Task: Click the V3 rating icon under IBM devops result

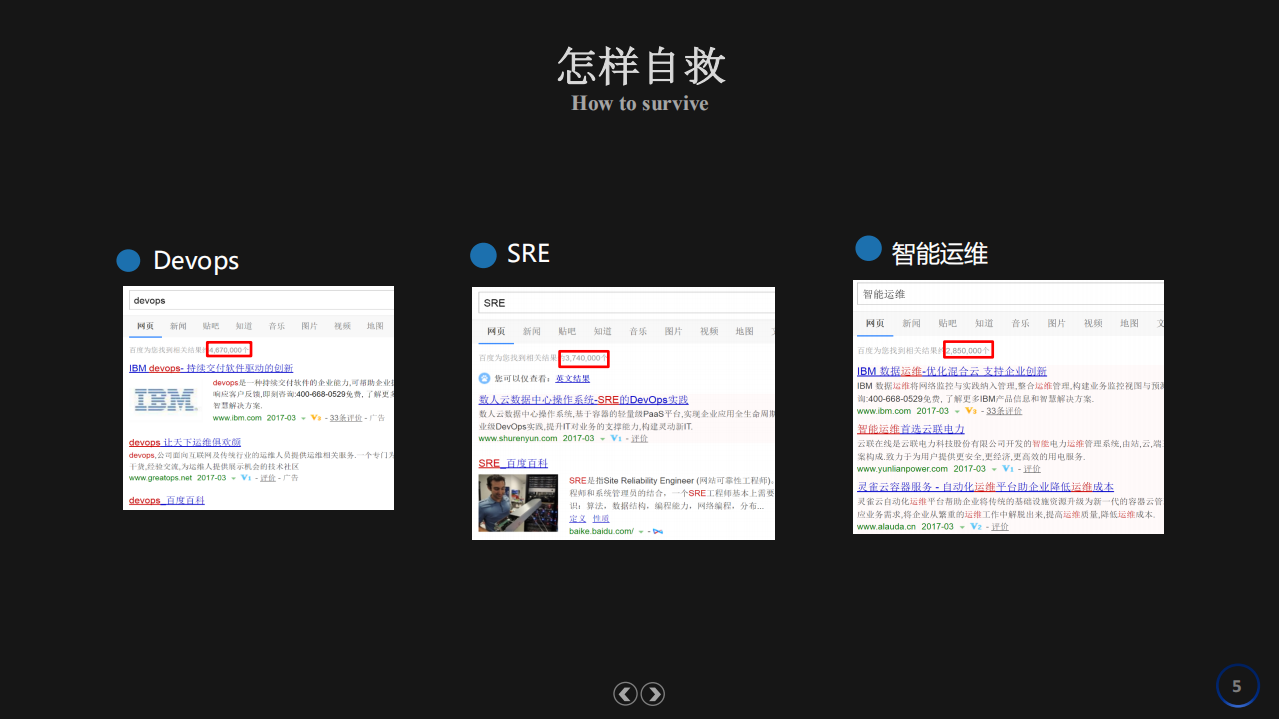Action: click(x=315, y=419)
